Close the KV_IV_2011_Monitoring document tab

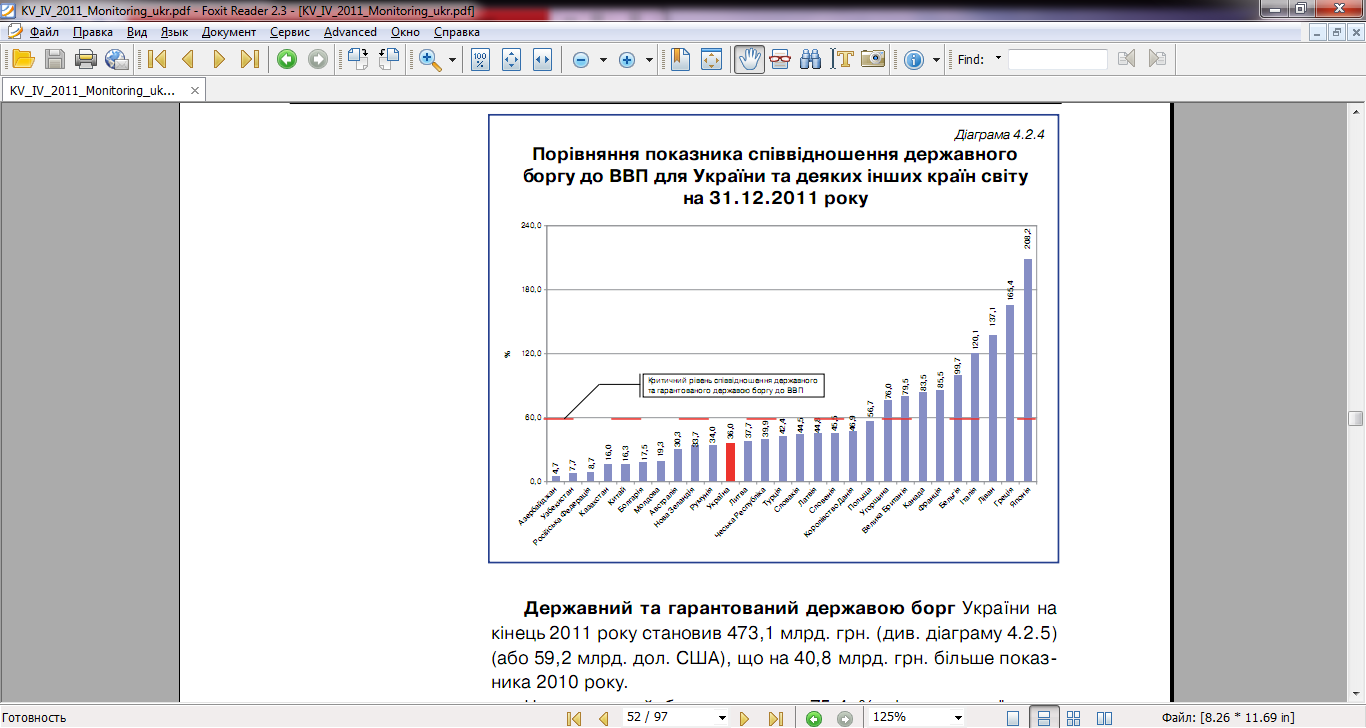coord(195,90)
